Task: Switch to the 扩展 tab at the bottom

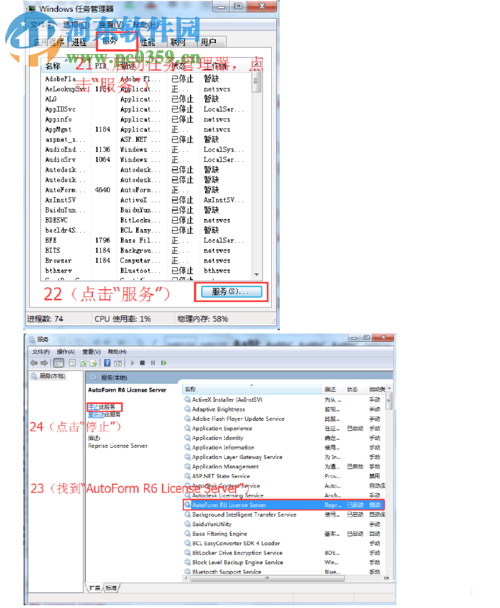Action: click(95, 588)
